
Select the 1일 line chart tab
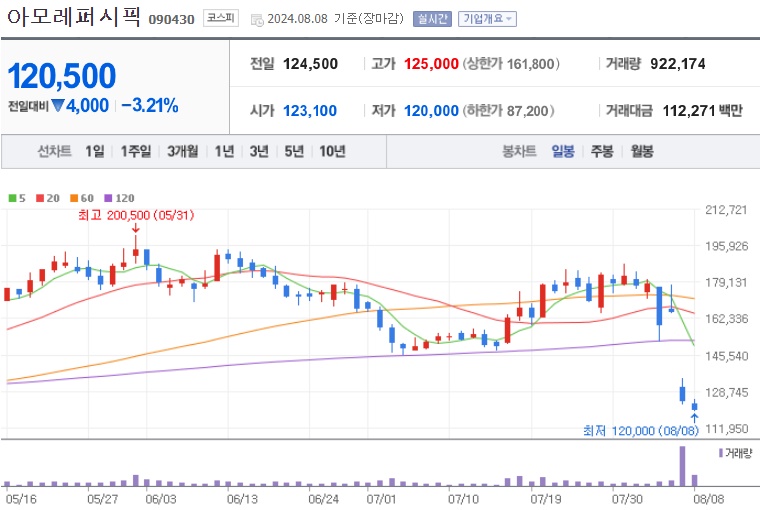[x=95, y=151]
